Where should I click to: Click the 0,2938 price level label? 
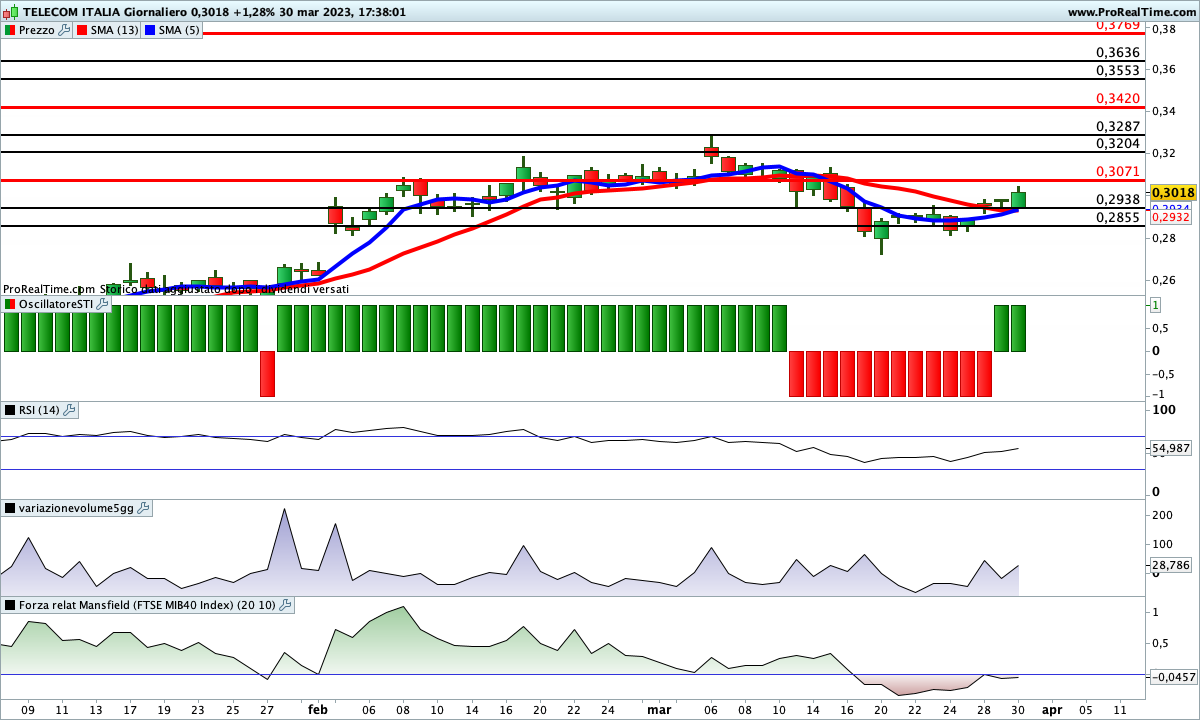pyautogui.click(x=1118, y=199)
